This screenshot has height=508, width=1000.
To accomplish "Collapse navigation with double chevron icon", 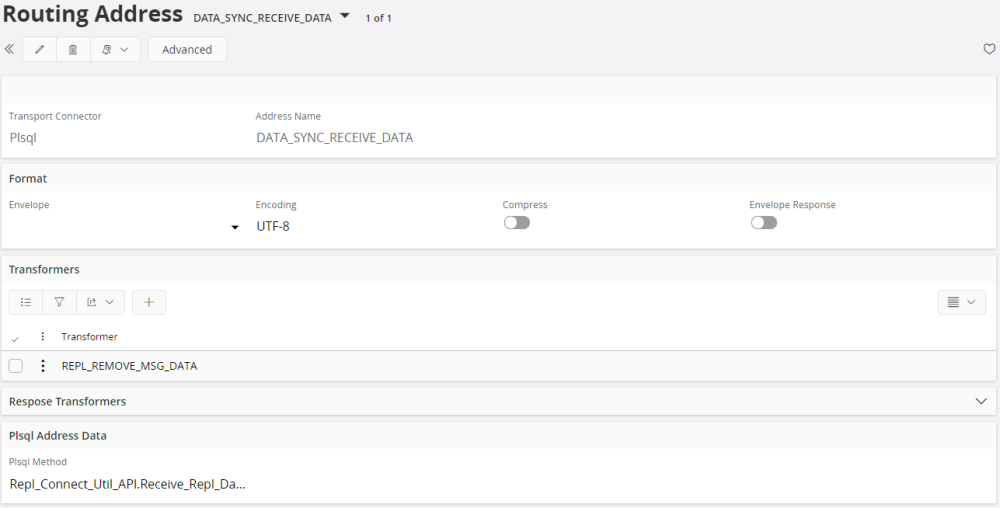I will [9, 49].
